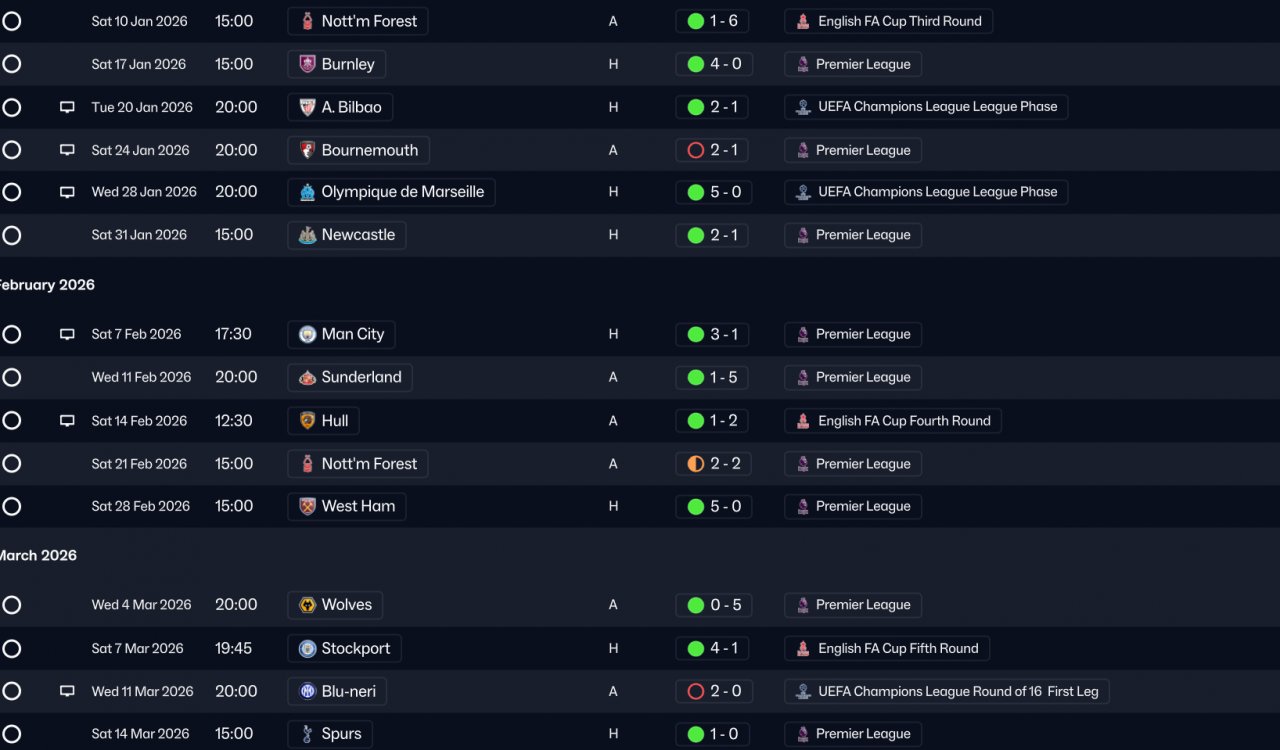1280x750 pixels.
Task: Click the Olympique de Marseille crest icon
Action: tap(308, 192)
